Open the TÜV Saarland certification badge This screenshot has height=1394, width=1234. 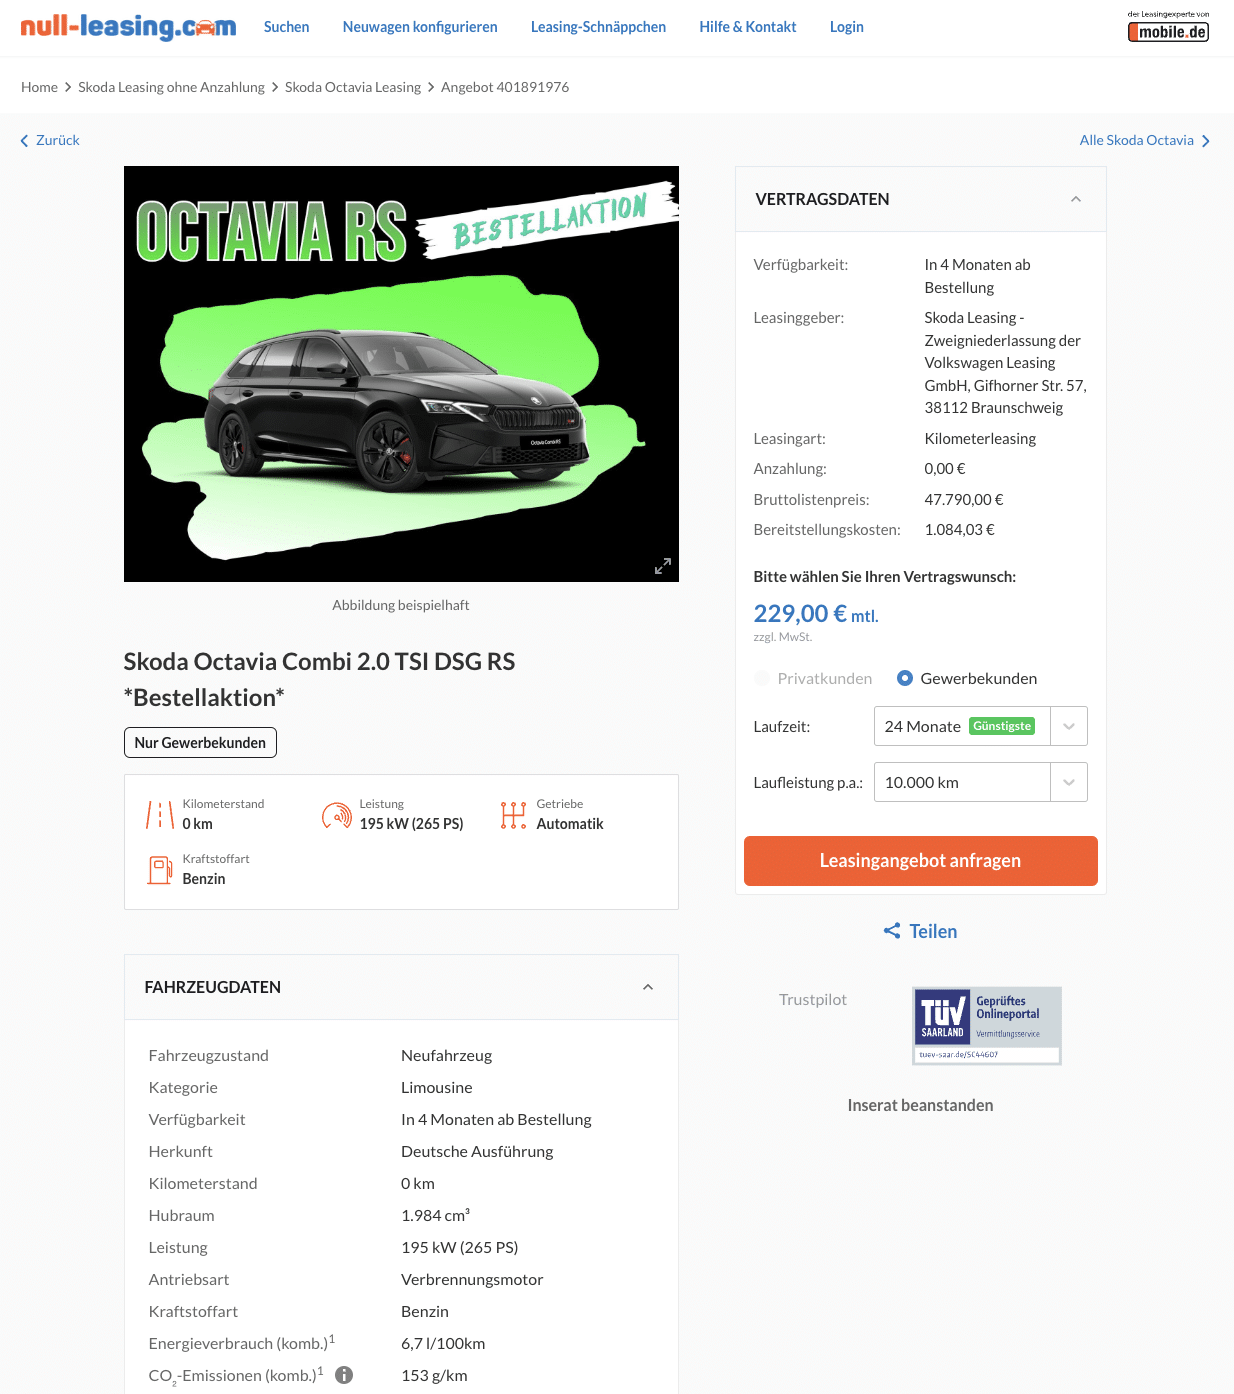pos(987,1026)
